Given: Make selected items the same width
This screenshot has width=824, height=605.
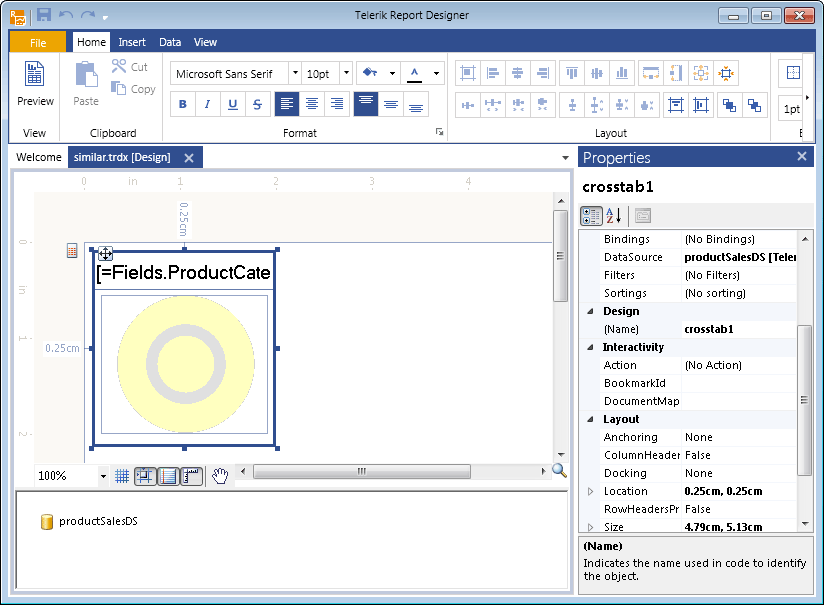Looking at the screenshot, I should [x=651, y=73].
